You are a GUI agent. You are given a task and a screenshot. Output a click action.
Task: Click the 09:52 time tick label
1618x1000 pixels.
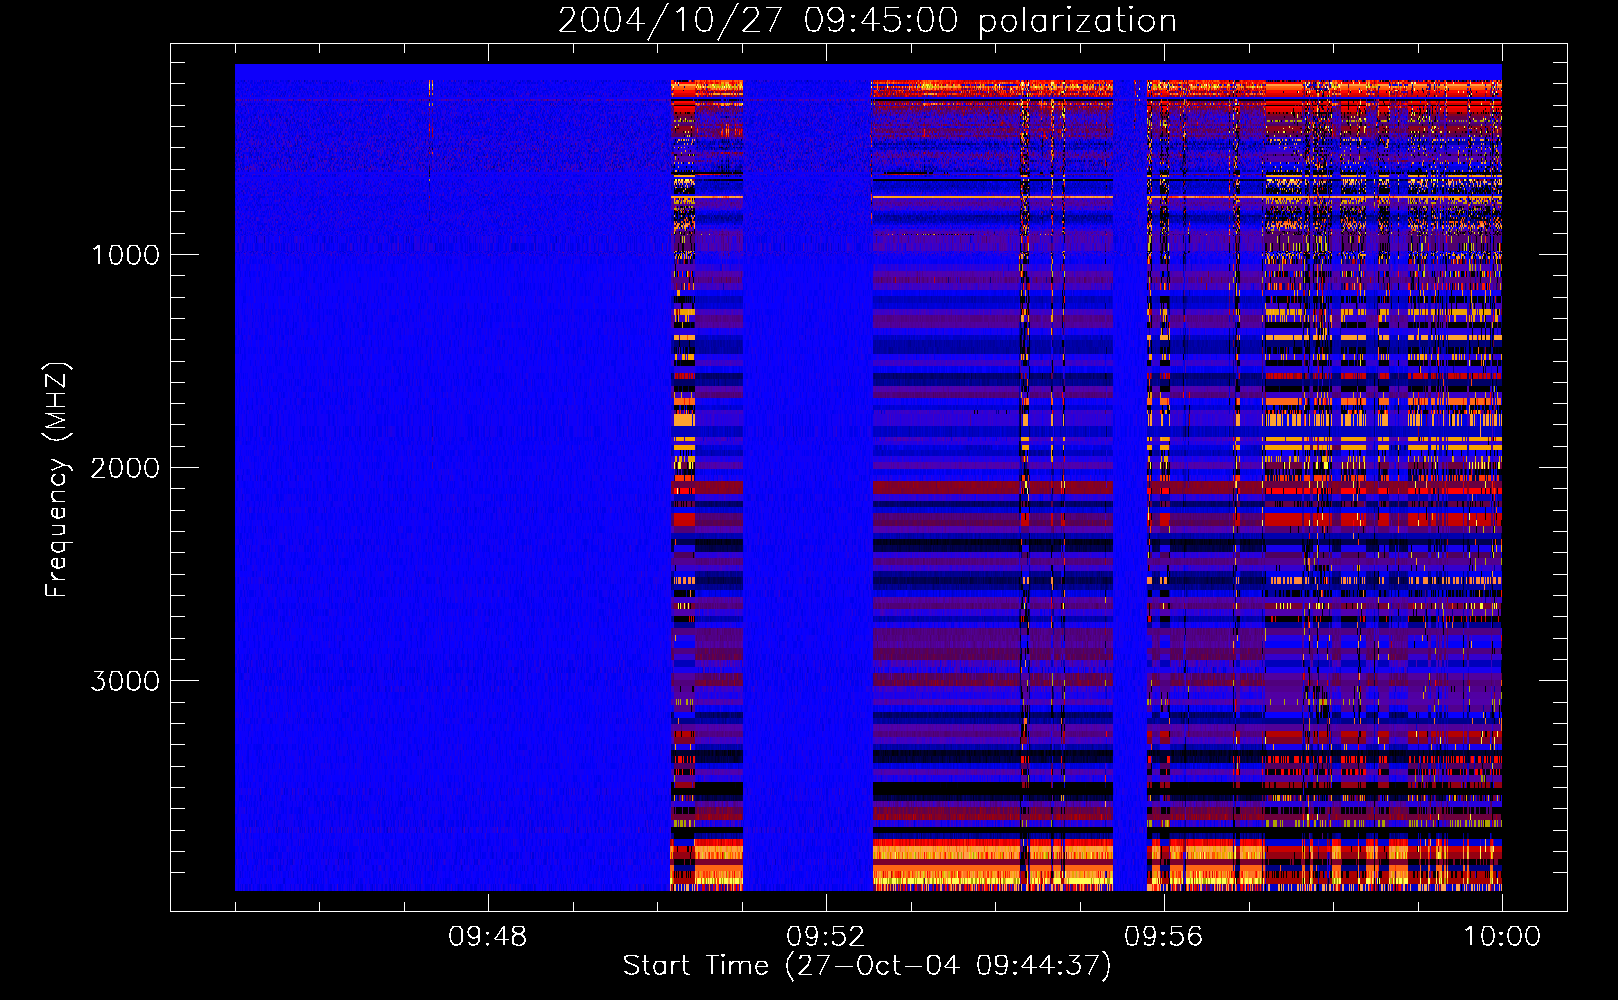click(x=826, y=937)
